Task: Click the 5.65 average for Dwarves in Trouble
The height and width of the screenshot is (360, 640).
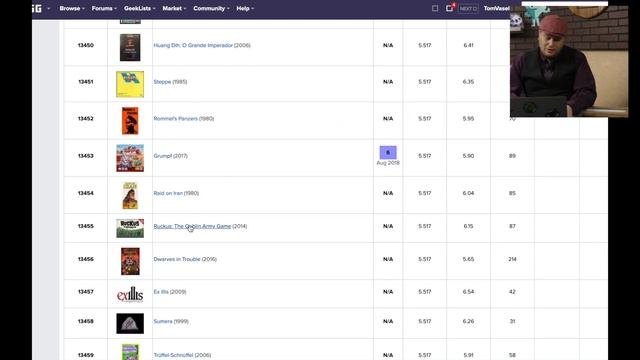Action: tap(468, 259)
